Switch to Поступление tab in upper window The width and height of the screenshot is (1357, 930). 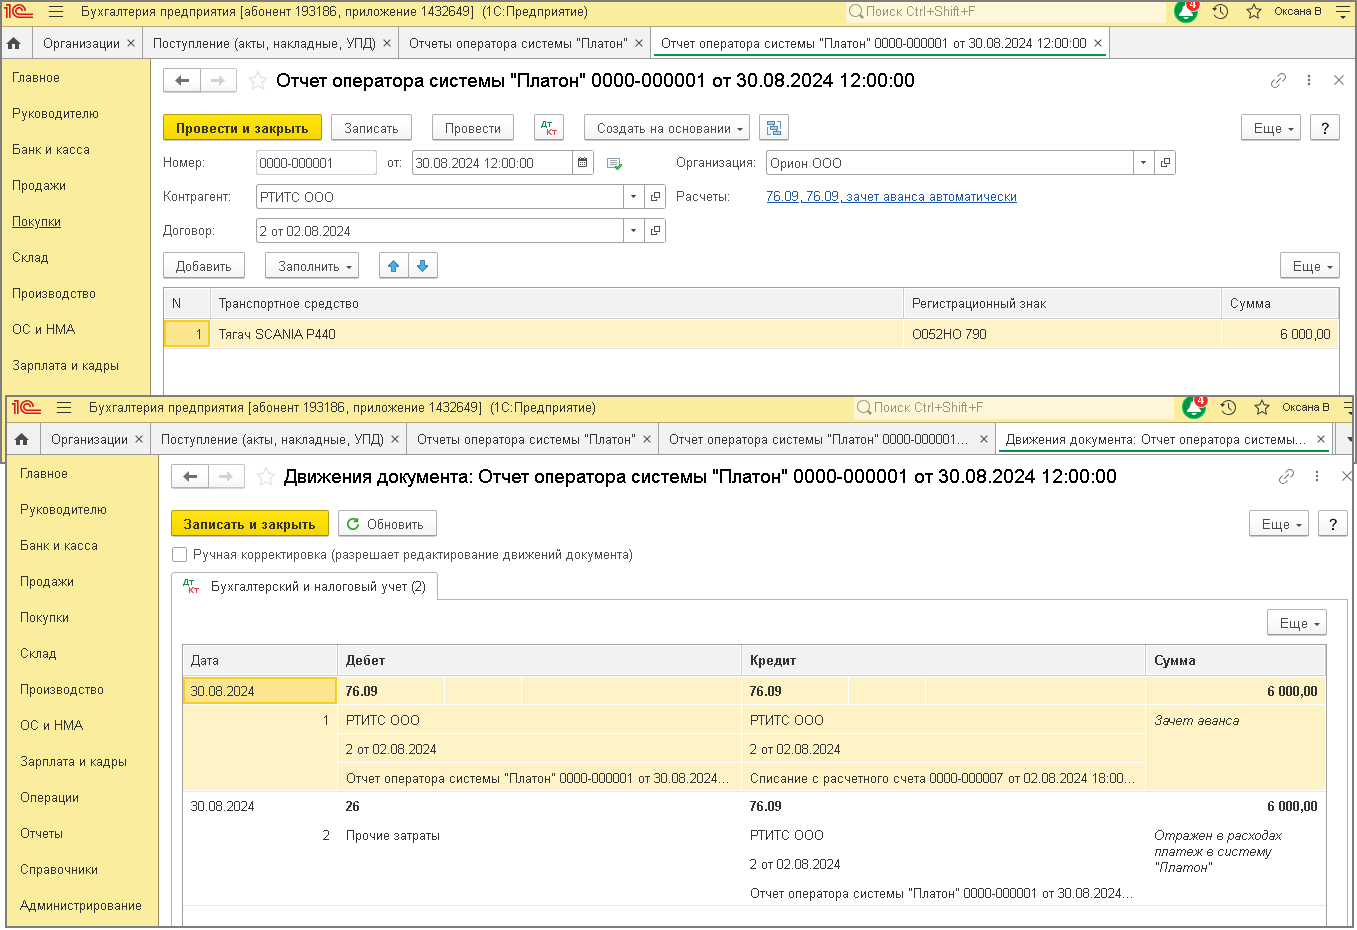(264, 43)
